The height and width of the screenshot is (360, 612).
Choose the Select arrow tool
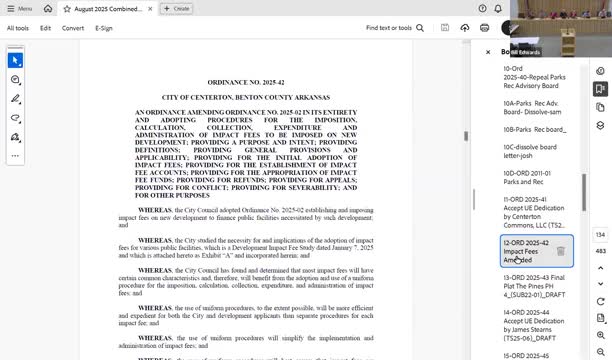click(x=15, y=61)
